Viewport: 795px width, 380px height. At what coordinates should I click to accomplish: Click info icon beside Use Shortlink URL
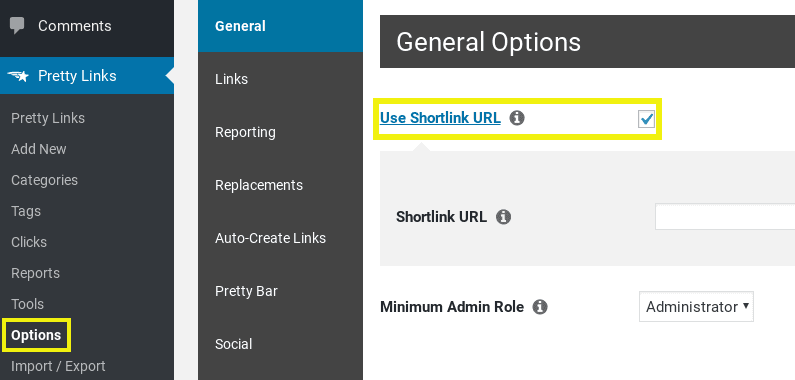coord(517,118)
